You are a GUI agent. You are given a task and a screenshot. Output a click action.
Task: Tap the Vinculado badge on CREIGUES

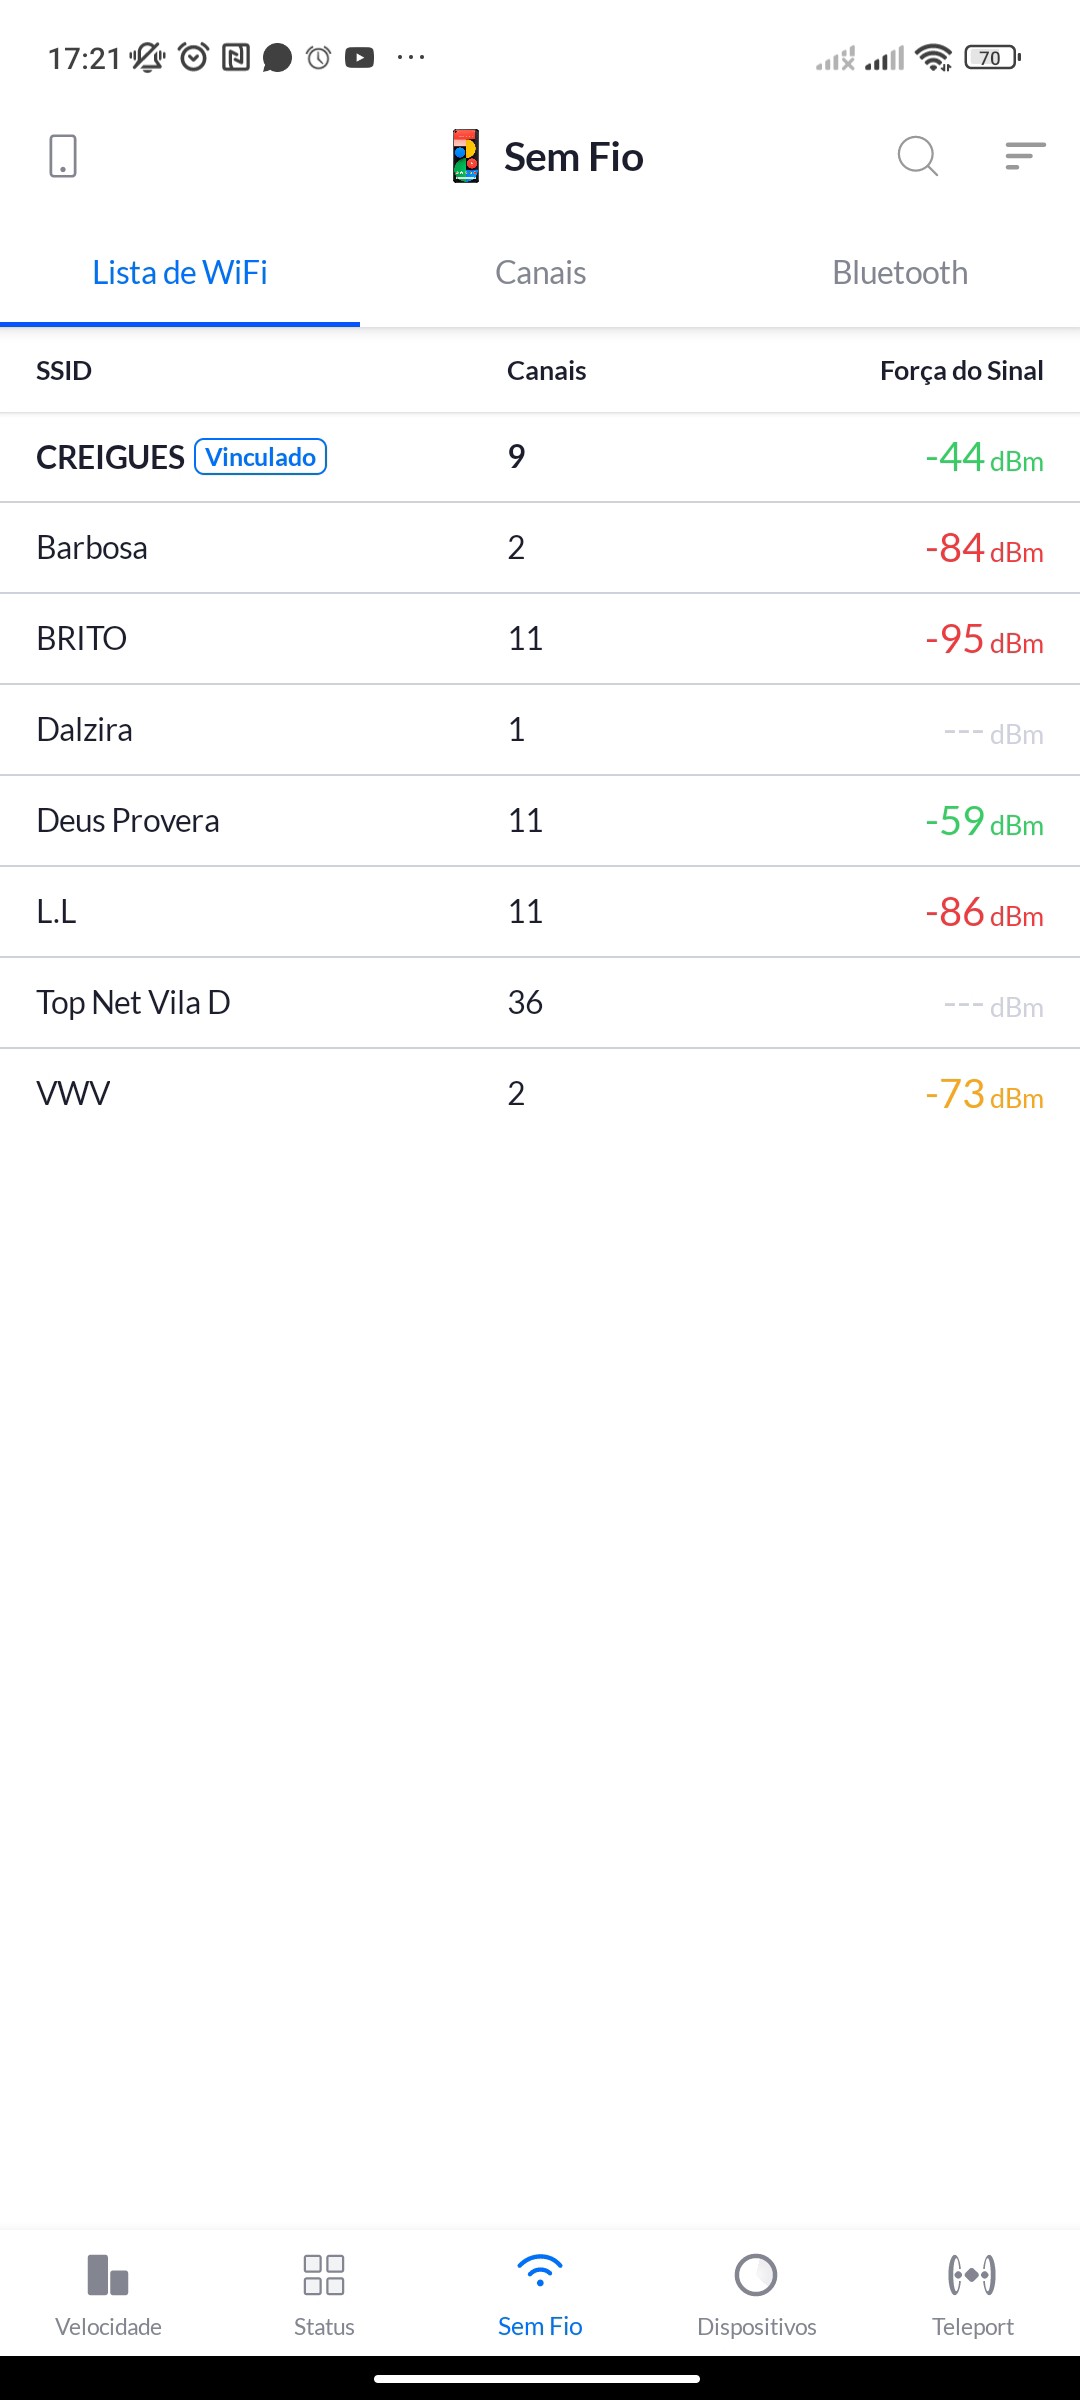[261, 457]
